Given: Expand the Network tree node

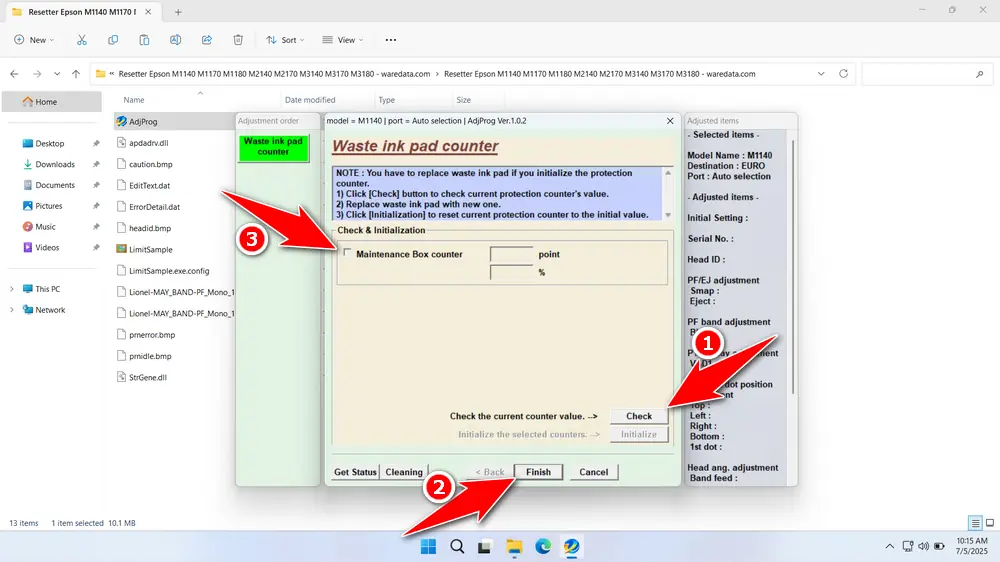Looking at the screenshot, I should pyautogui.click(x=12, y=310).
